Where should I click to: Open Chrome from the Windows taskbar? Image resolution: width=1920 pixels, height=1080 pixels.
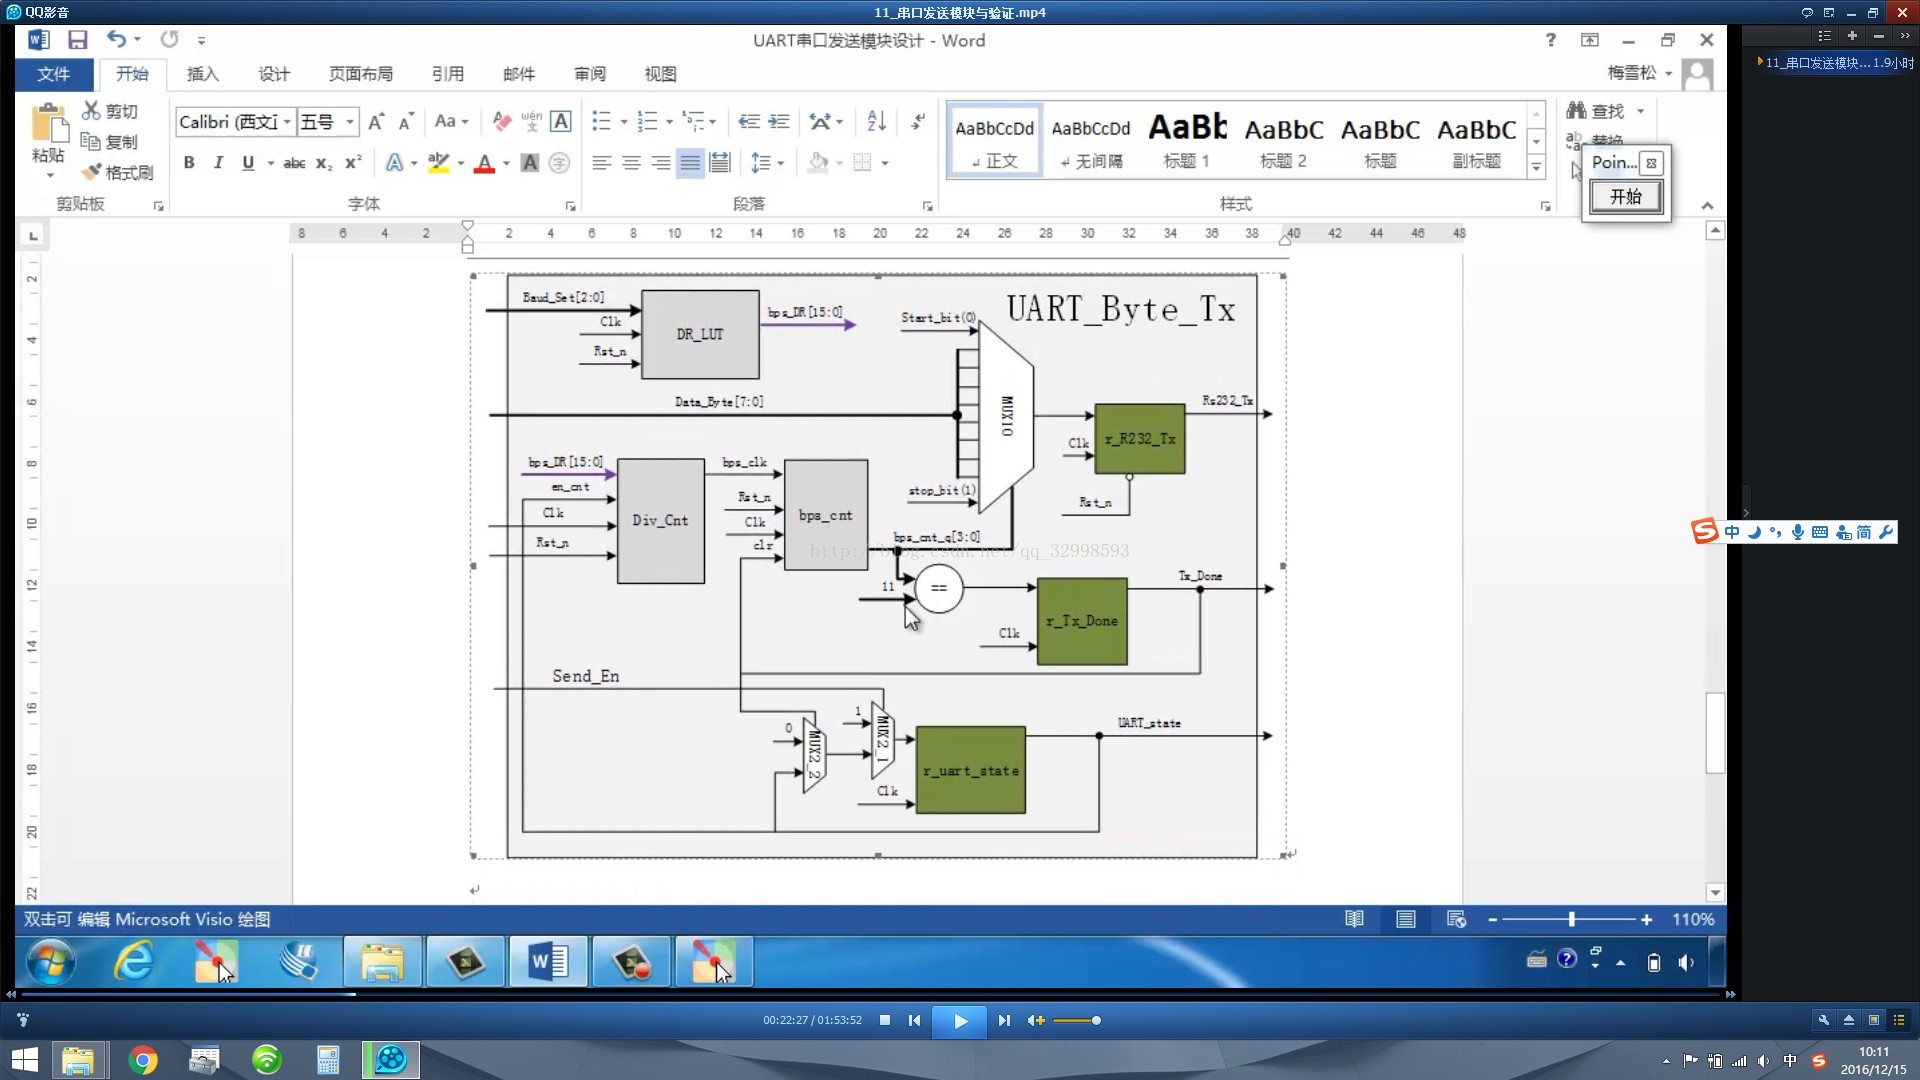click(143, 1060)
